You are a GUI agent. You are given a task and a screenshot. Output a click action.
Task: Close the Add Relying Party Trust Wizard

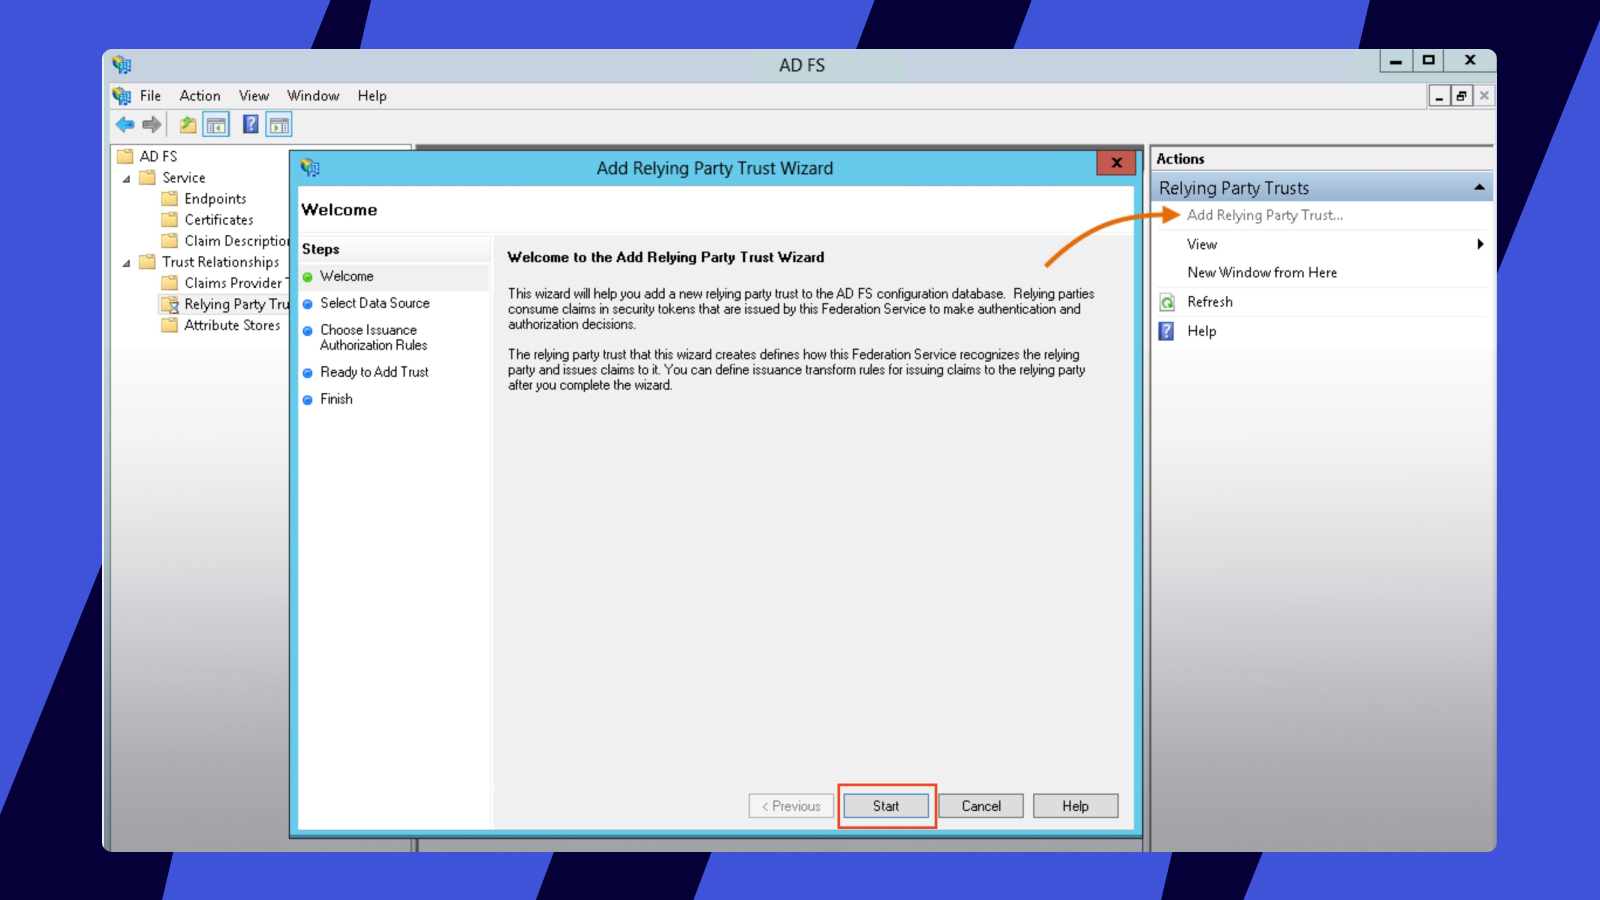point(1116,163)
